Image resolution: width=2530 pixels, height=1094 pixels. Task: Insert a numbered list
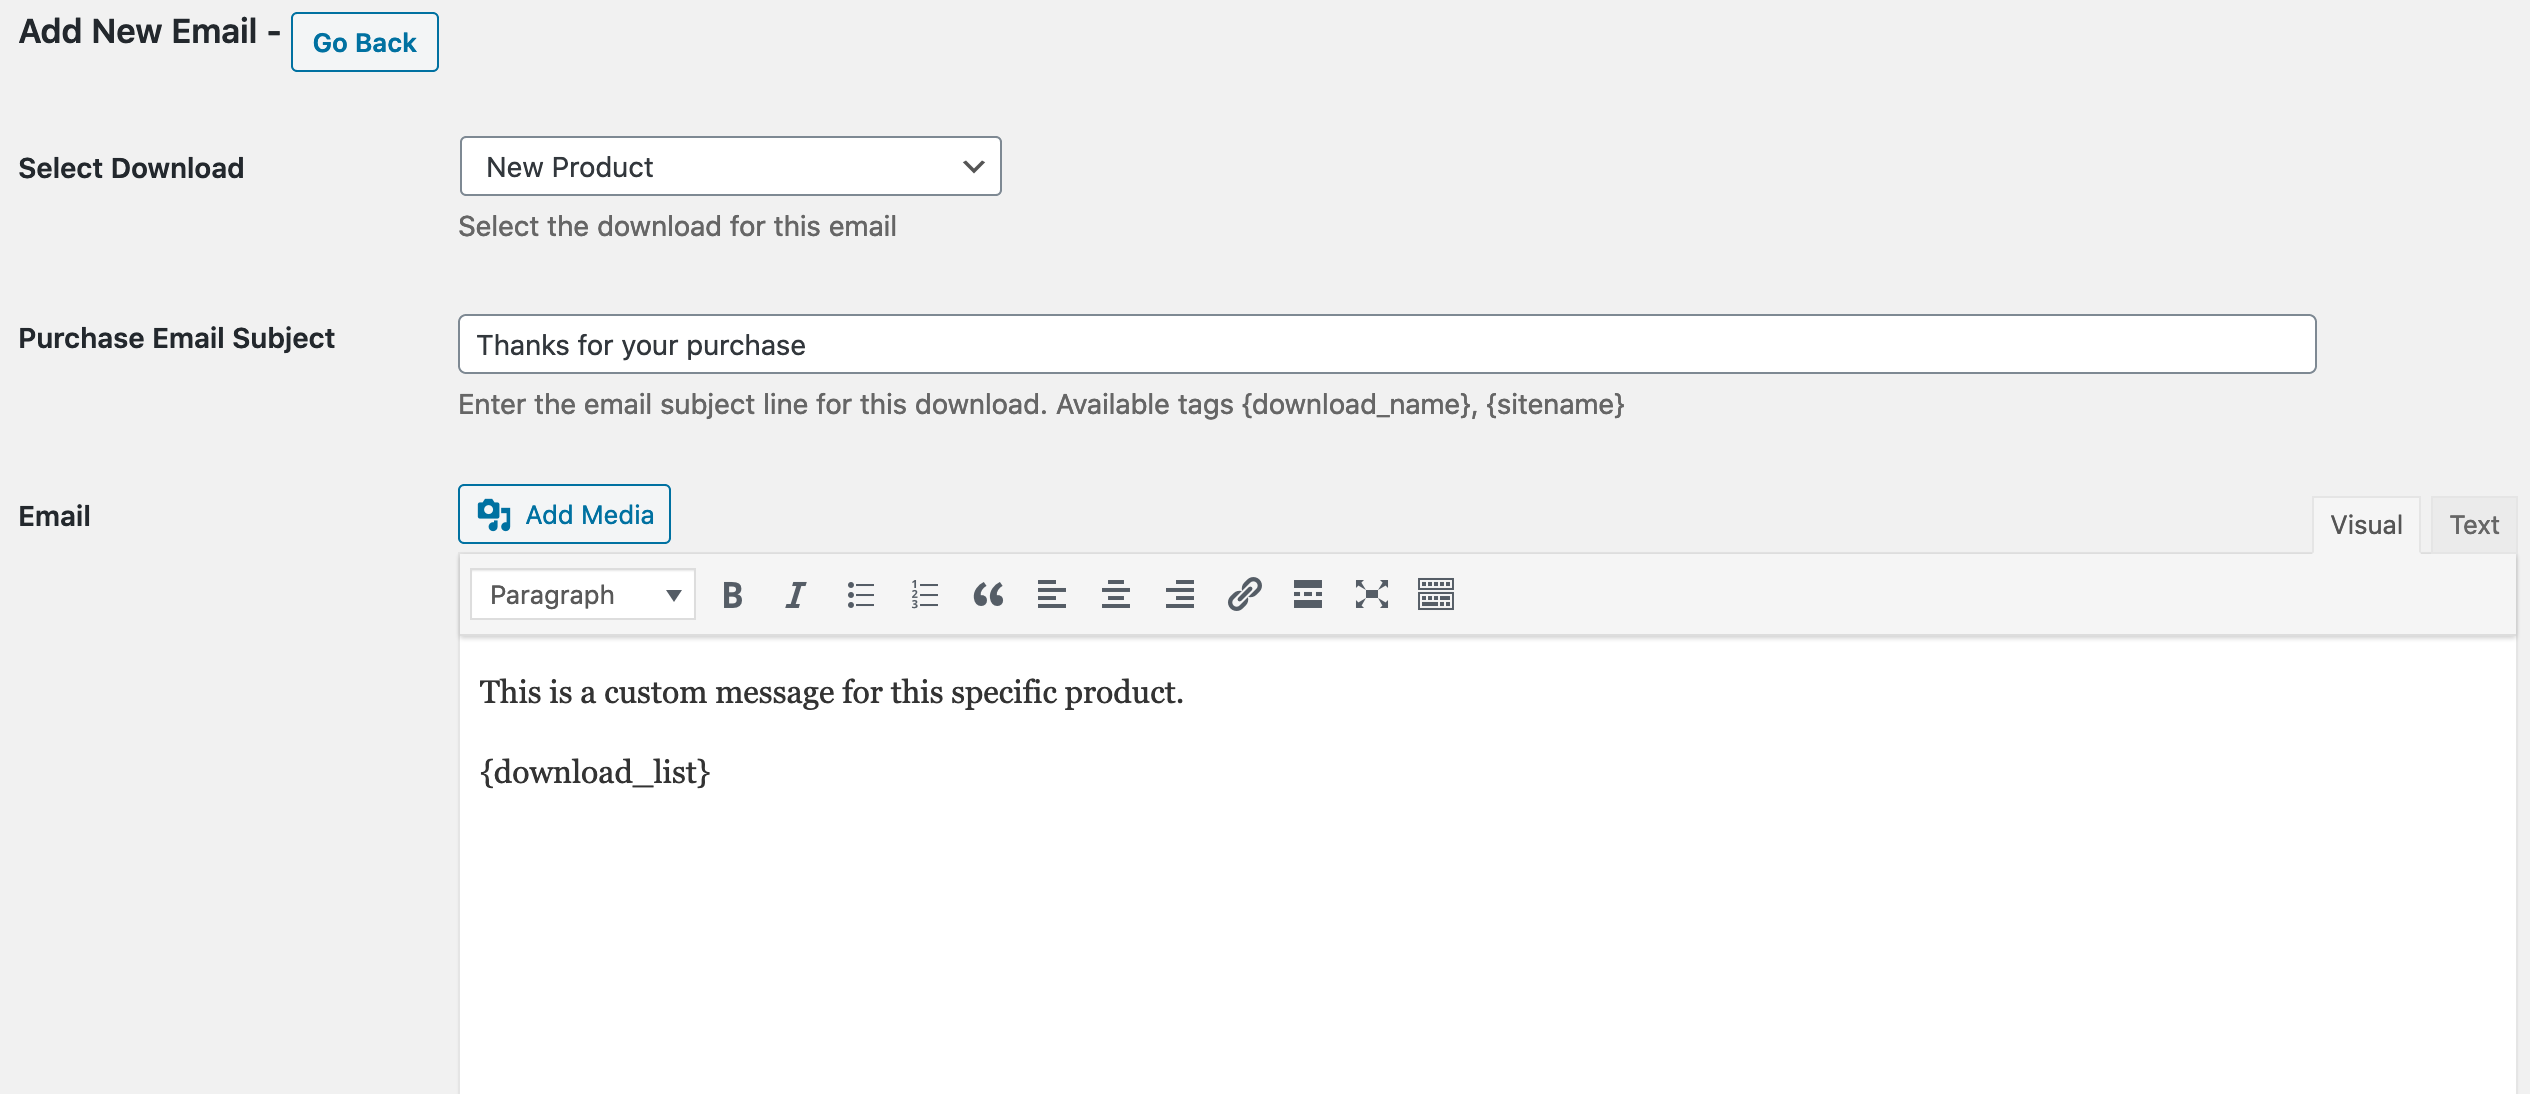click(924, 595)
